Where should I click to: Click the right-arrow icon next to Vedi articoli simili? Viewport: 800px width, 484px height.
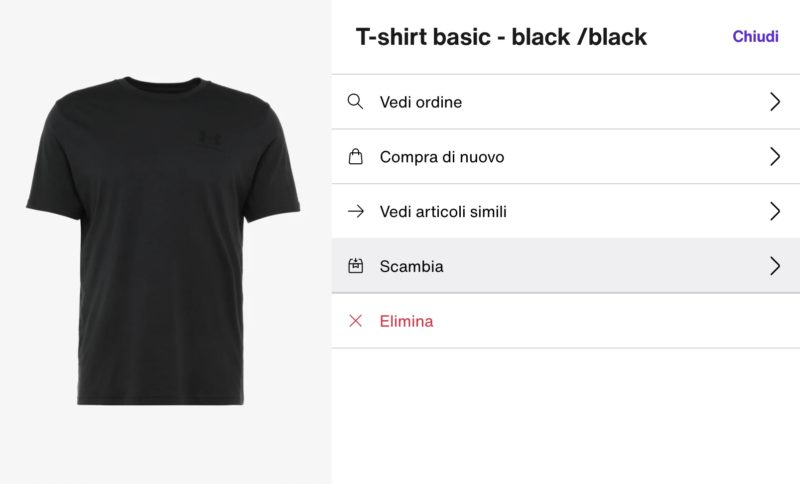355,212
